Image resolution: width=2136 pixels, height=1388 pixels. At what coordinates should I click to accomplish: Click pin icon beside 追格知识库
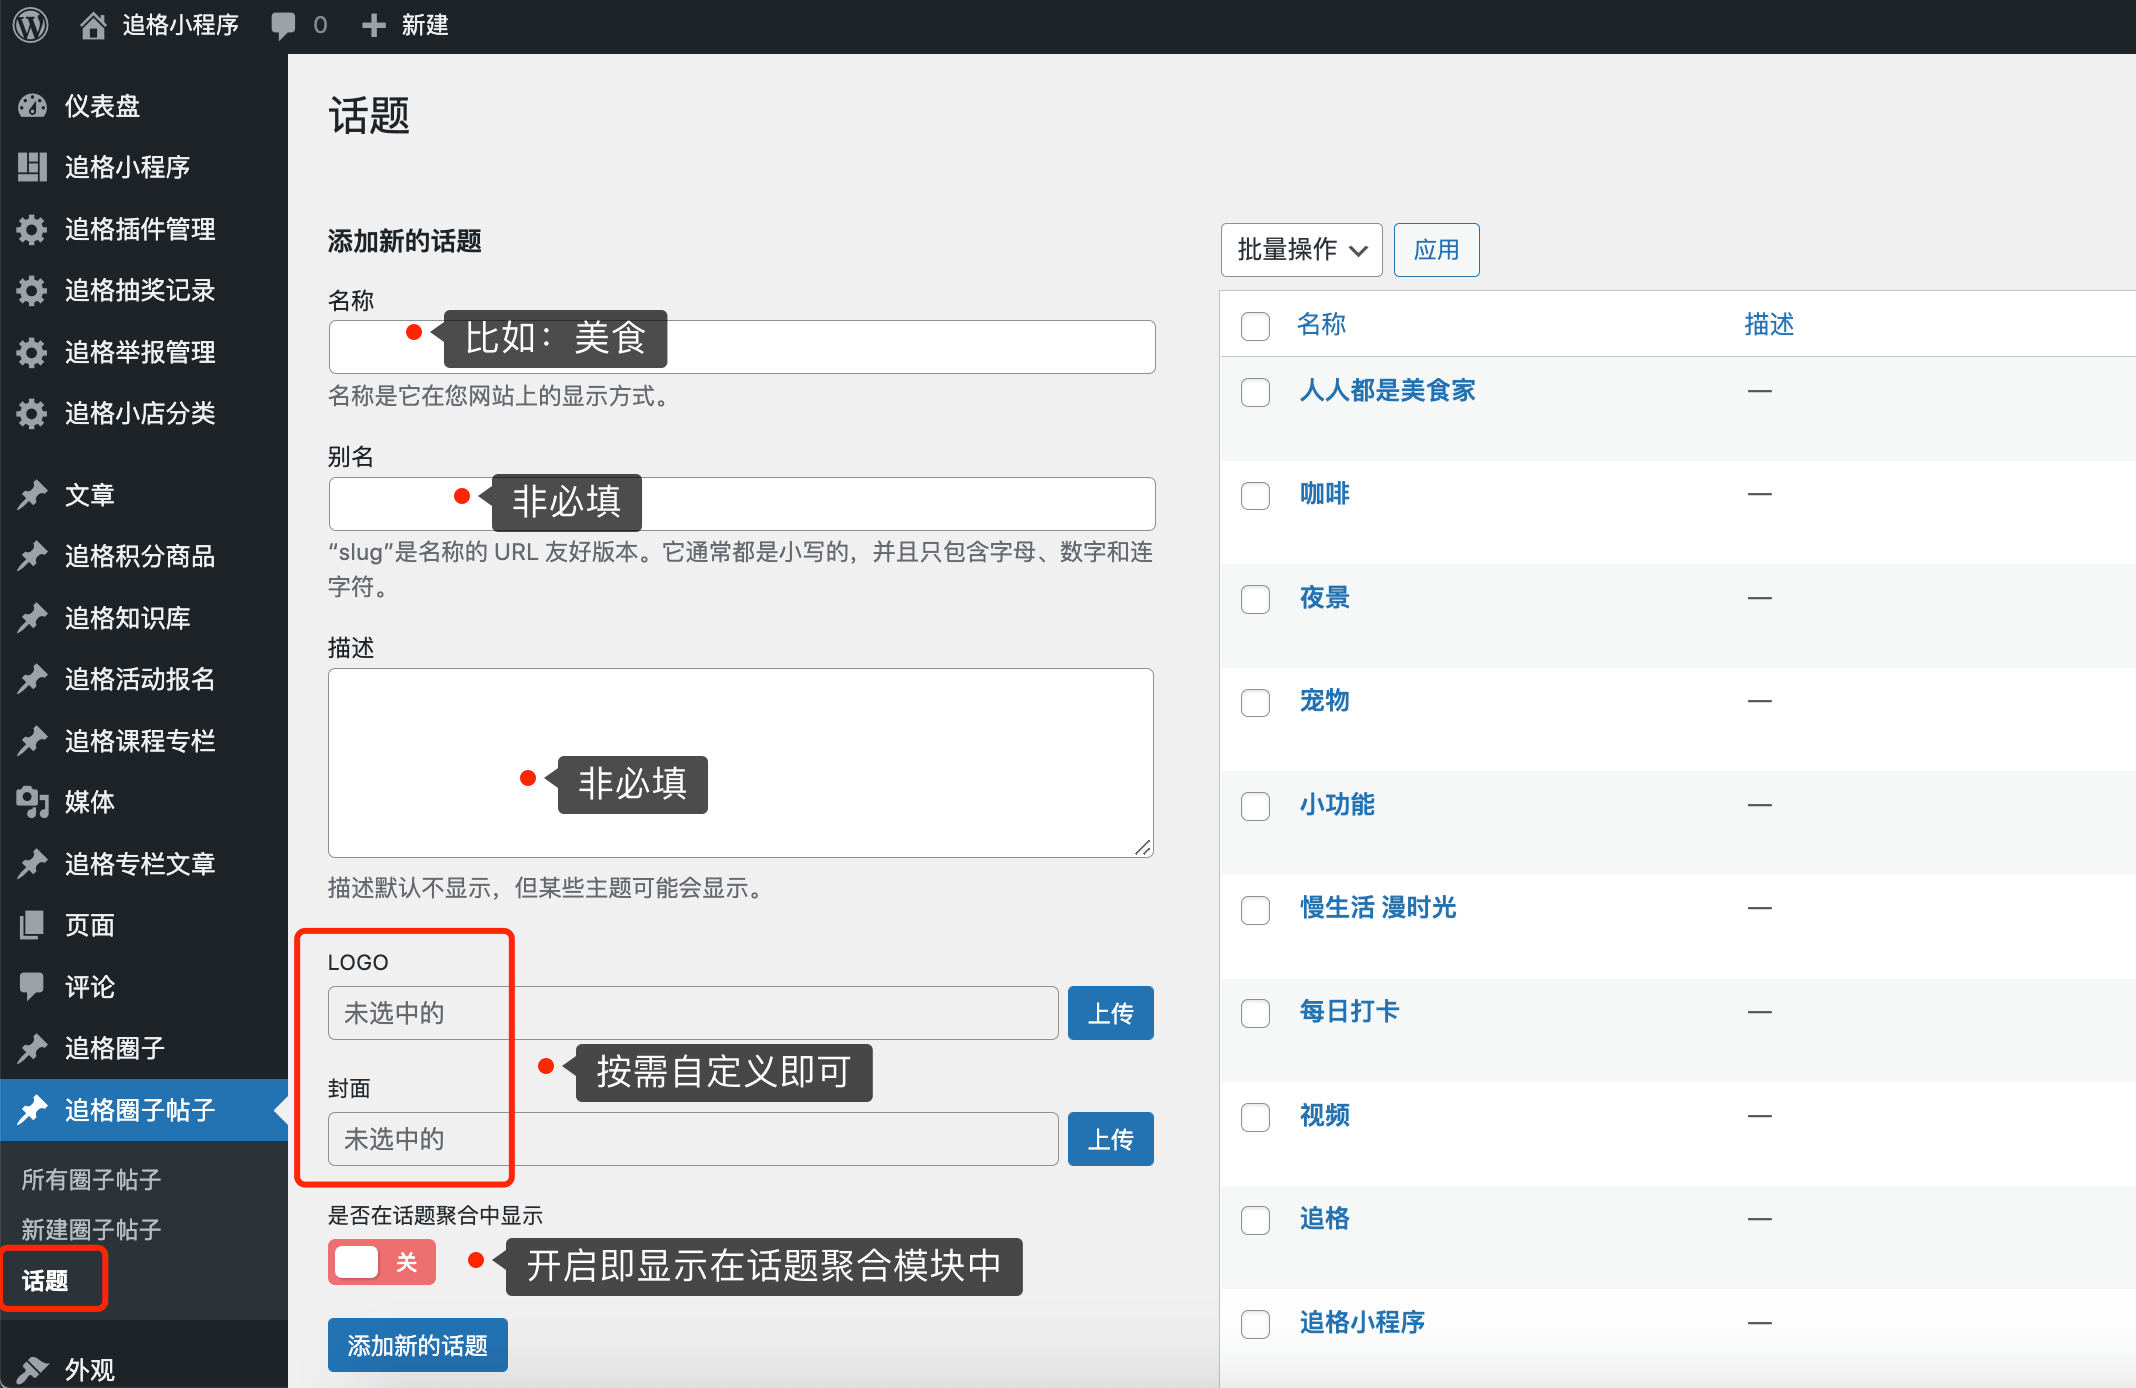tap(32, 618)
